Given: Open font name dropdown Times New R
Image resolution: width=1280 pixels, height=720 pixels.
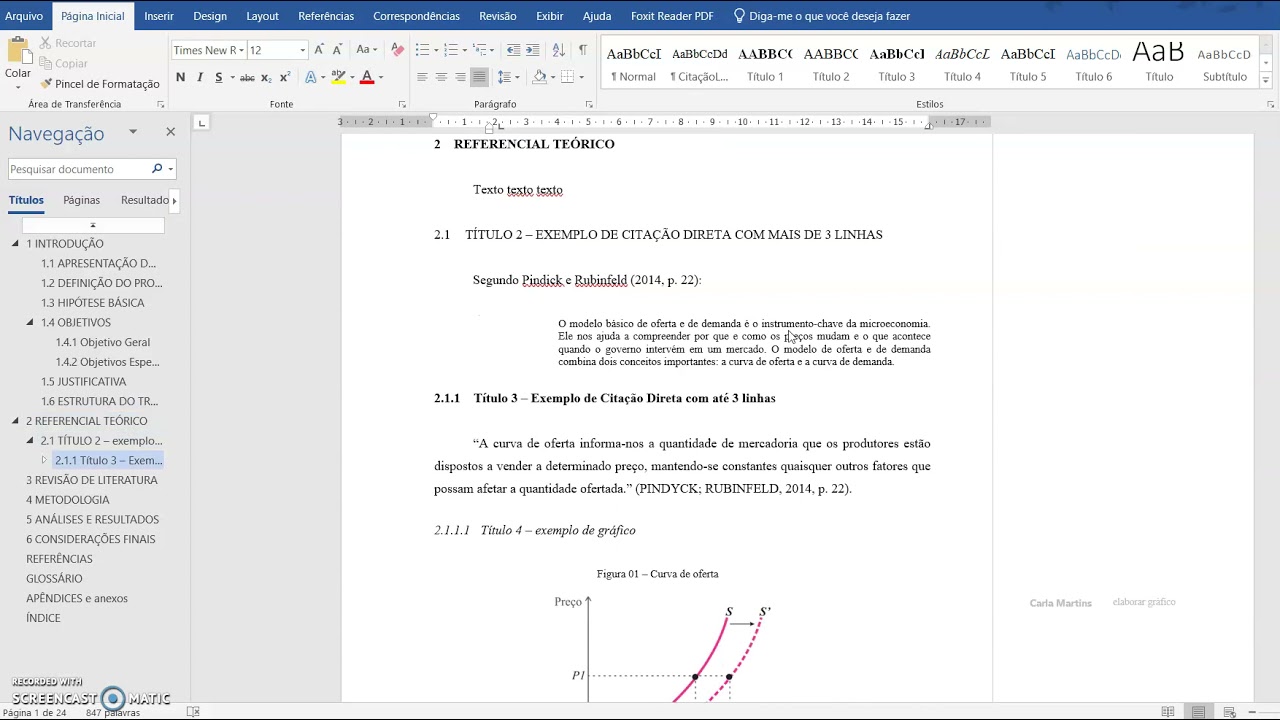Looking at the screenshot, I should (x=242, y=50).
